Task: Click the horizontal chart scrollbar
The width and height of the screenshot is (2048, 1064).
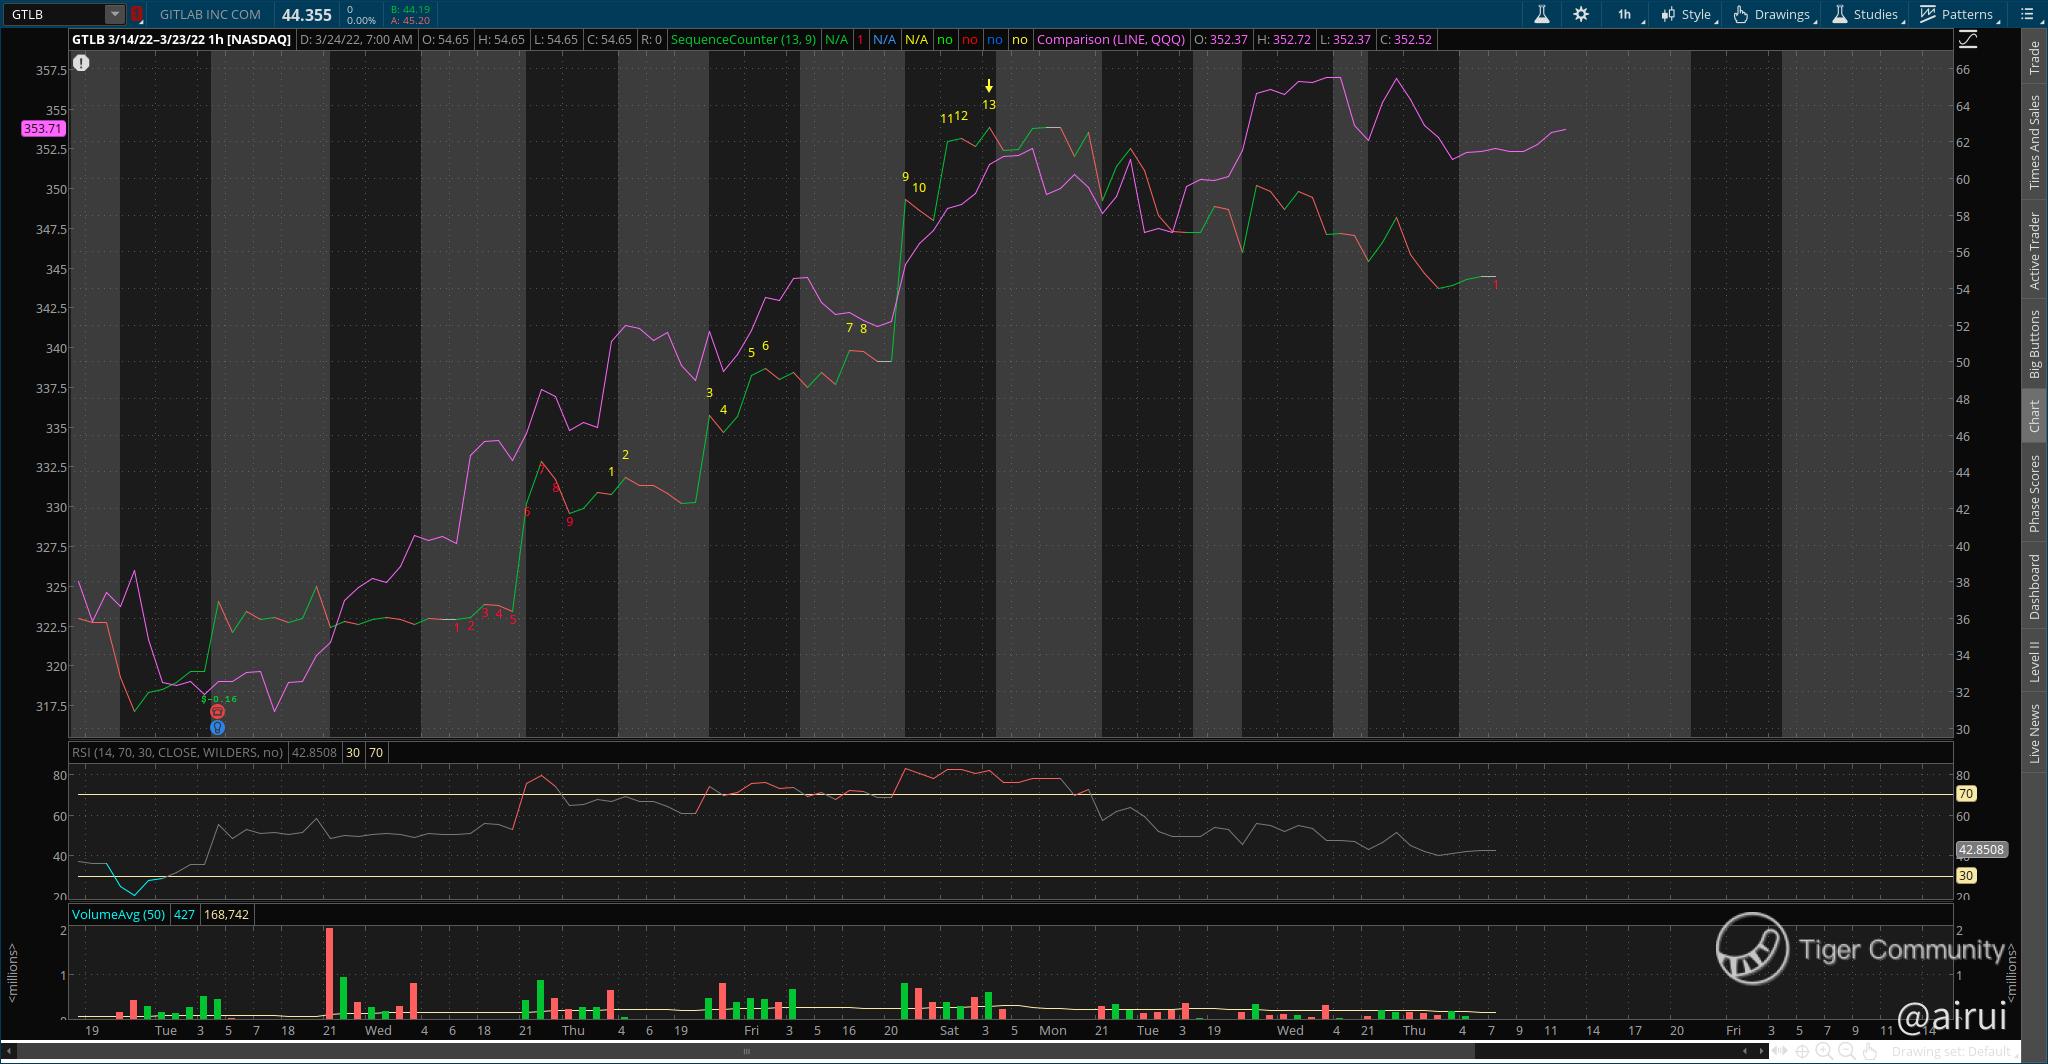Action: pyautogui.click(x=745, y=1051)
